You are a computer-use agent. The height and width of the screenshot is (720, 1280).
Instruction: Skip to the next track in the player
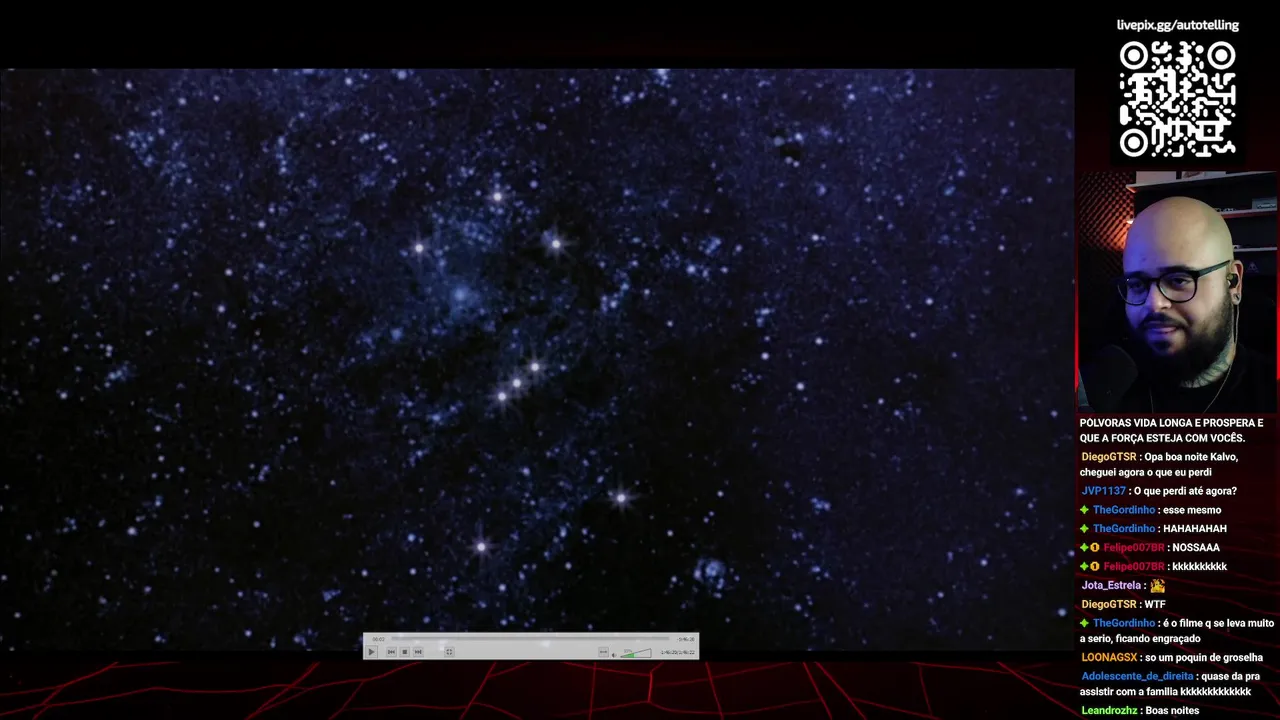click(418, 652)
